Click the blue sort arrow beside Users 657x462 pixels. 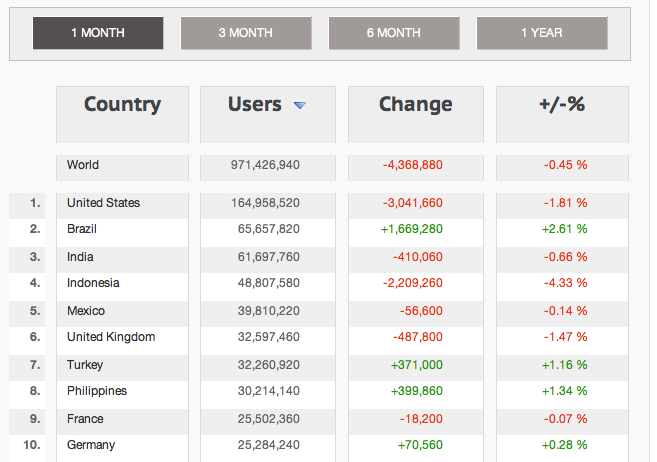point(300,105)
